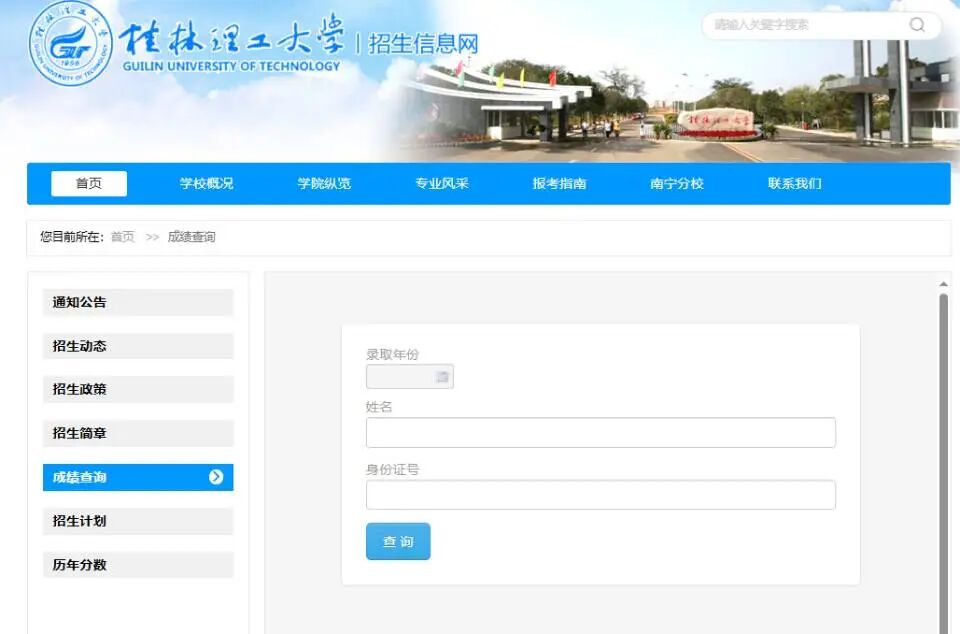Open the 学校概况 menu item
This screenshot has height=634, width=960.
tap(206, 184)
